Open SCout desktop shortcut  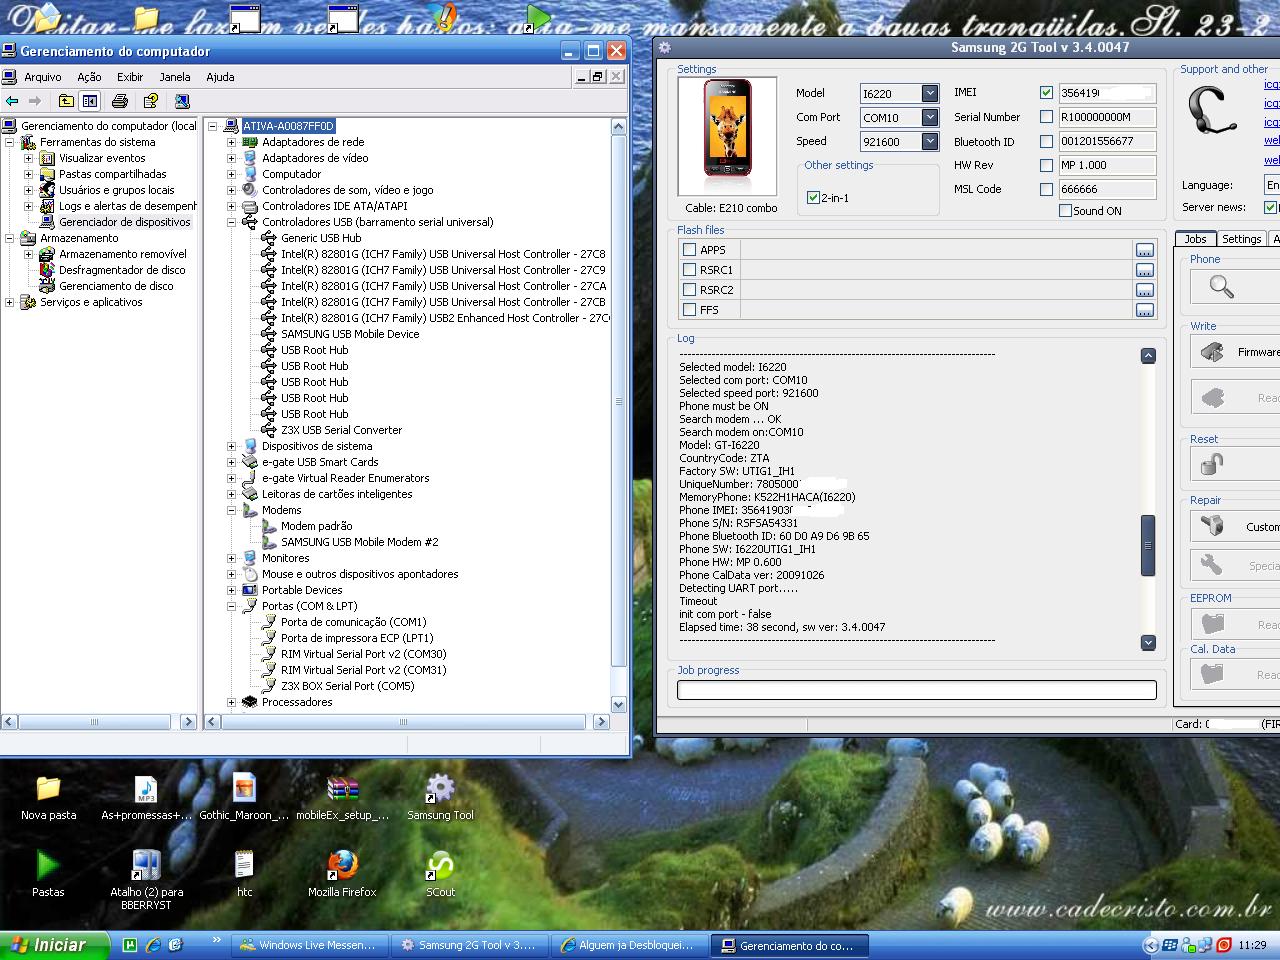pos(440,874)
